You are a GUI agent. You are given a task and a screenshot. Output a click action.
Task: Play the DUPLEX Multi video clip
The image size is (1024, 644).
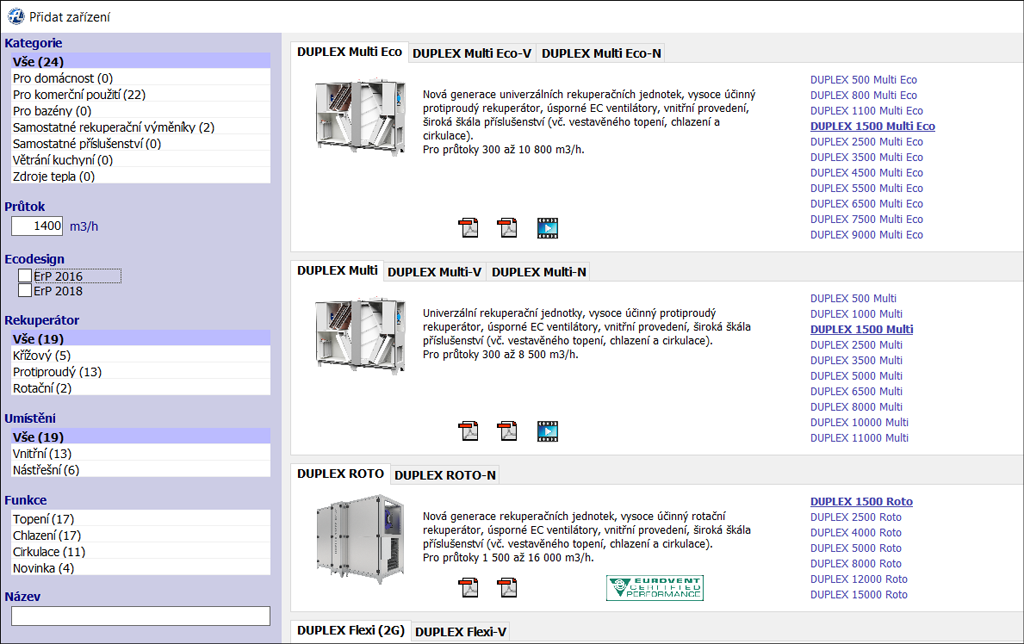pyautogui.click(x=547, y=431)
